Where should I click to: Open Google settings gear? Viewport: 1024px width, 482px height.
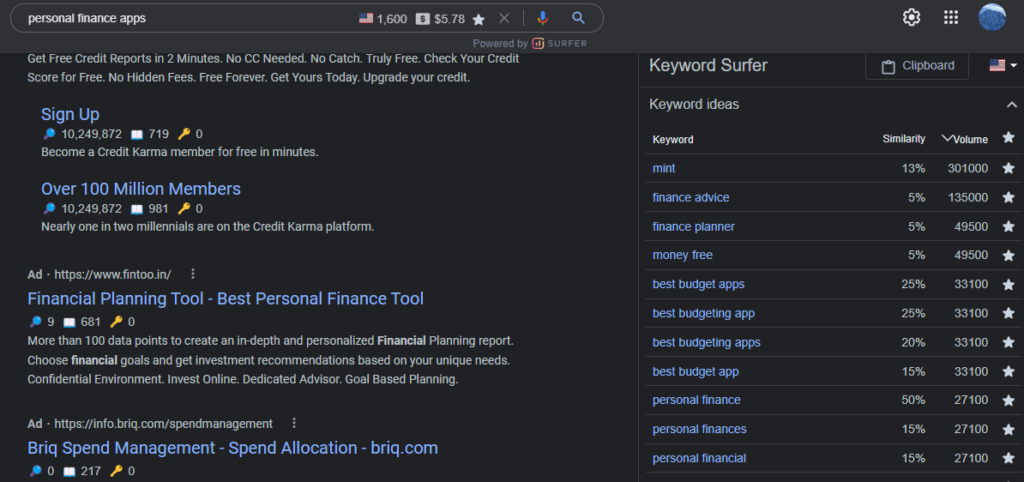click(911, 18)
